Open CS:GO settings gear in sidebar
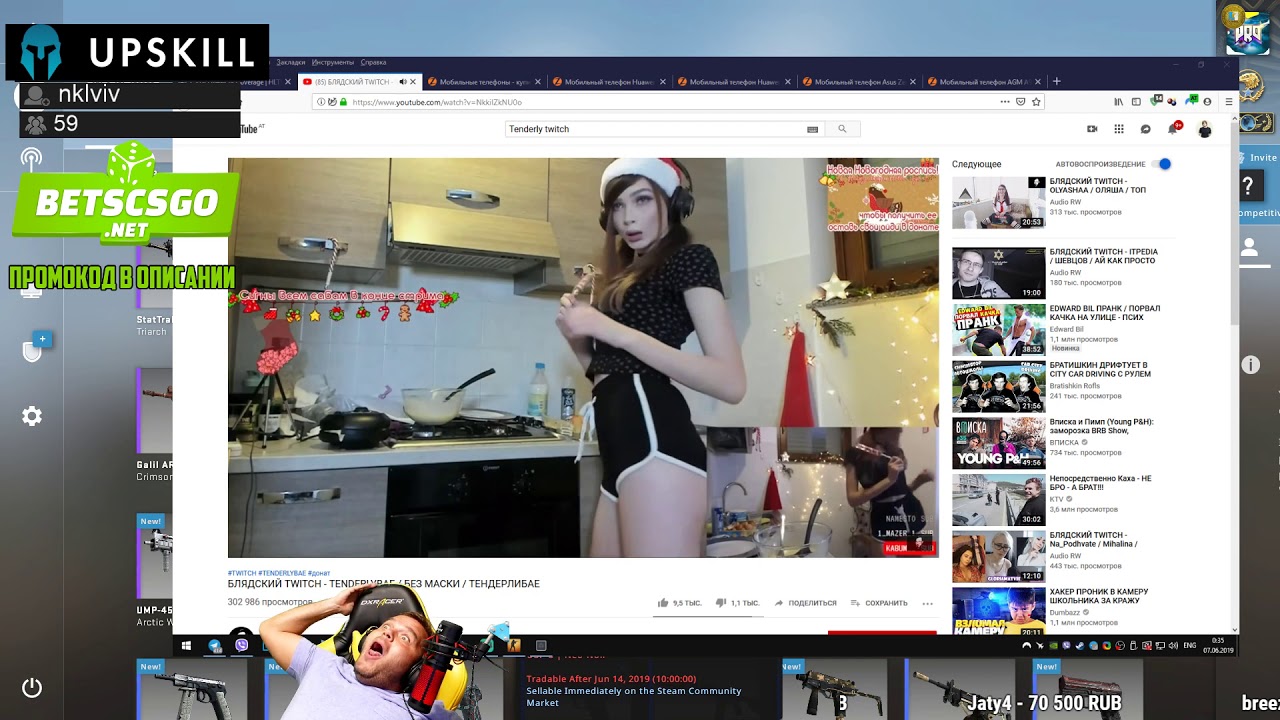The width and height of the screenshot is (1280, 720). [x=32, y=416]
